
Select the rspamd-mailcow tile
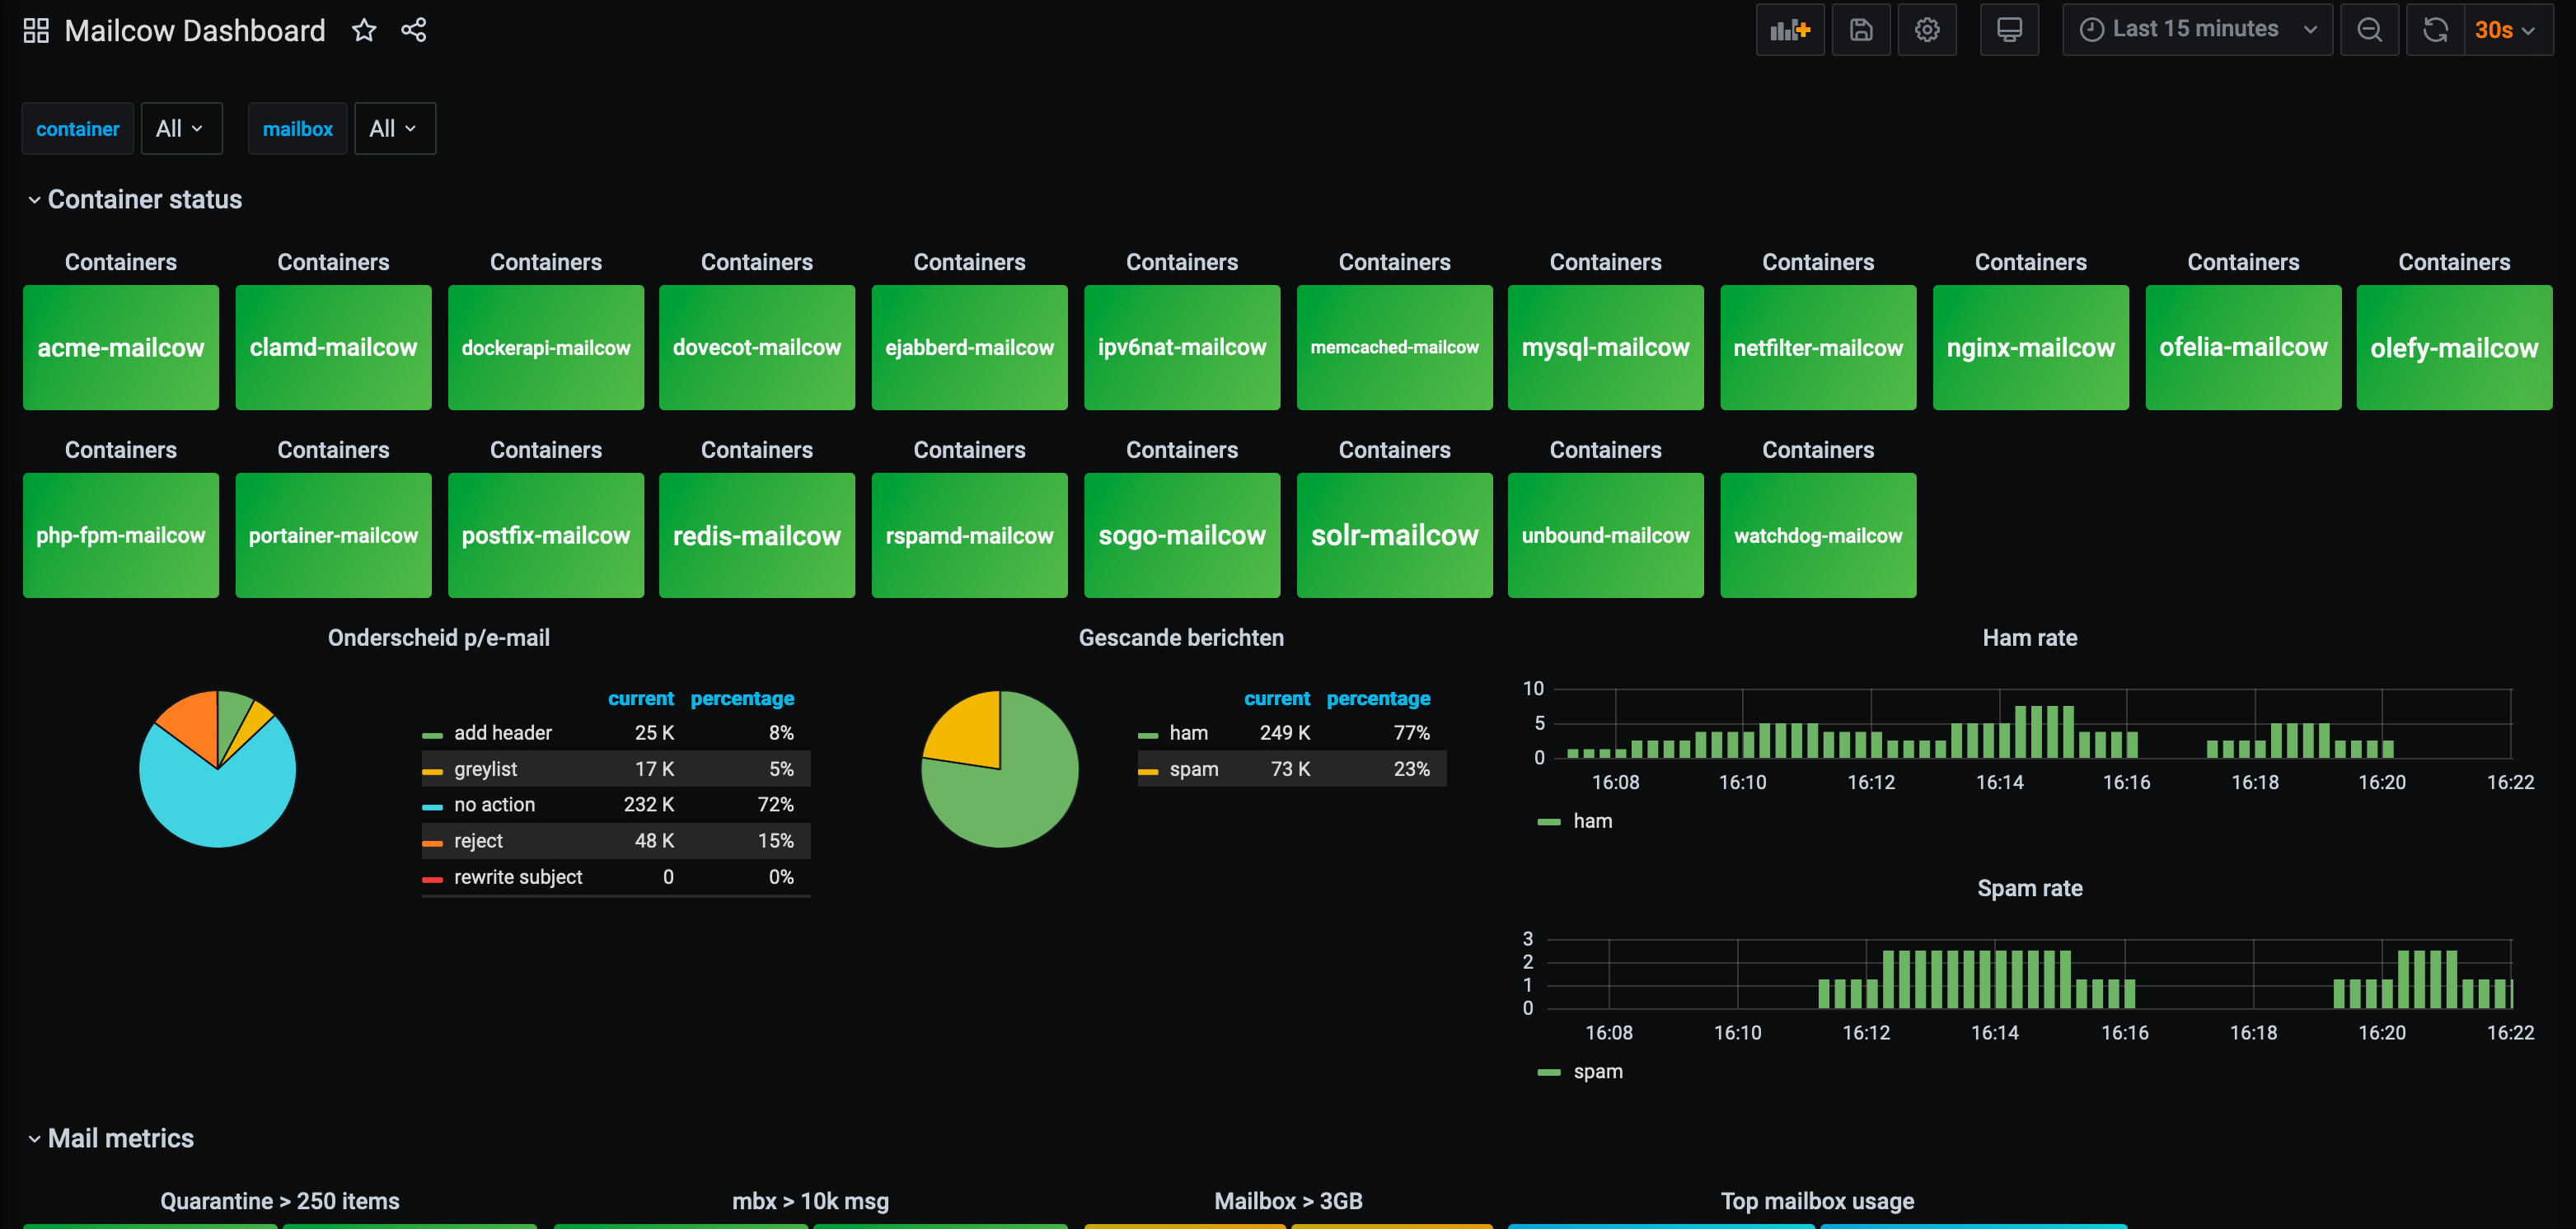pyautogui.click(x=970, y=535)
